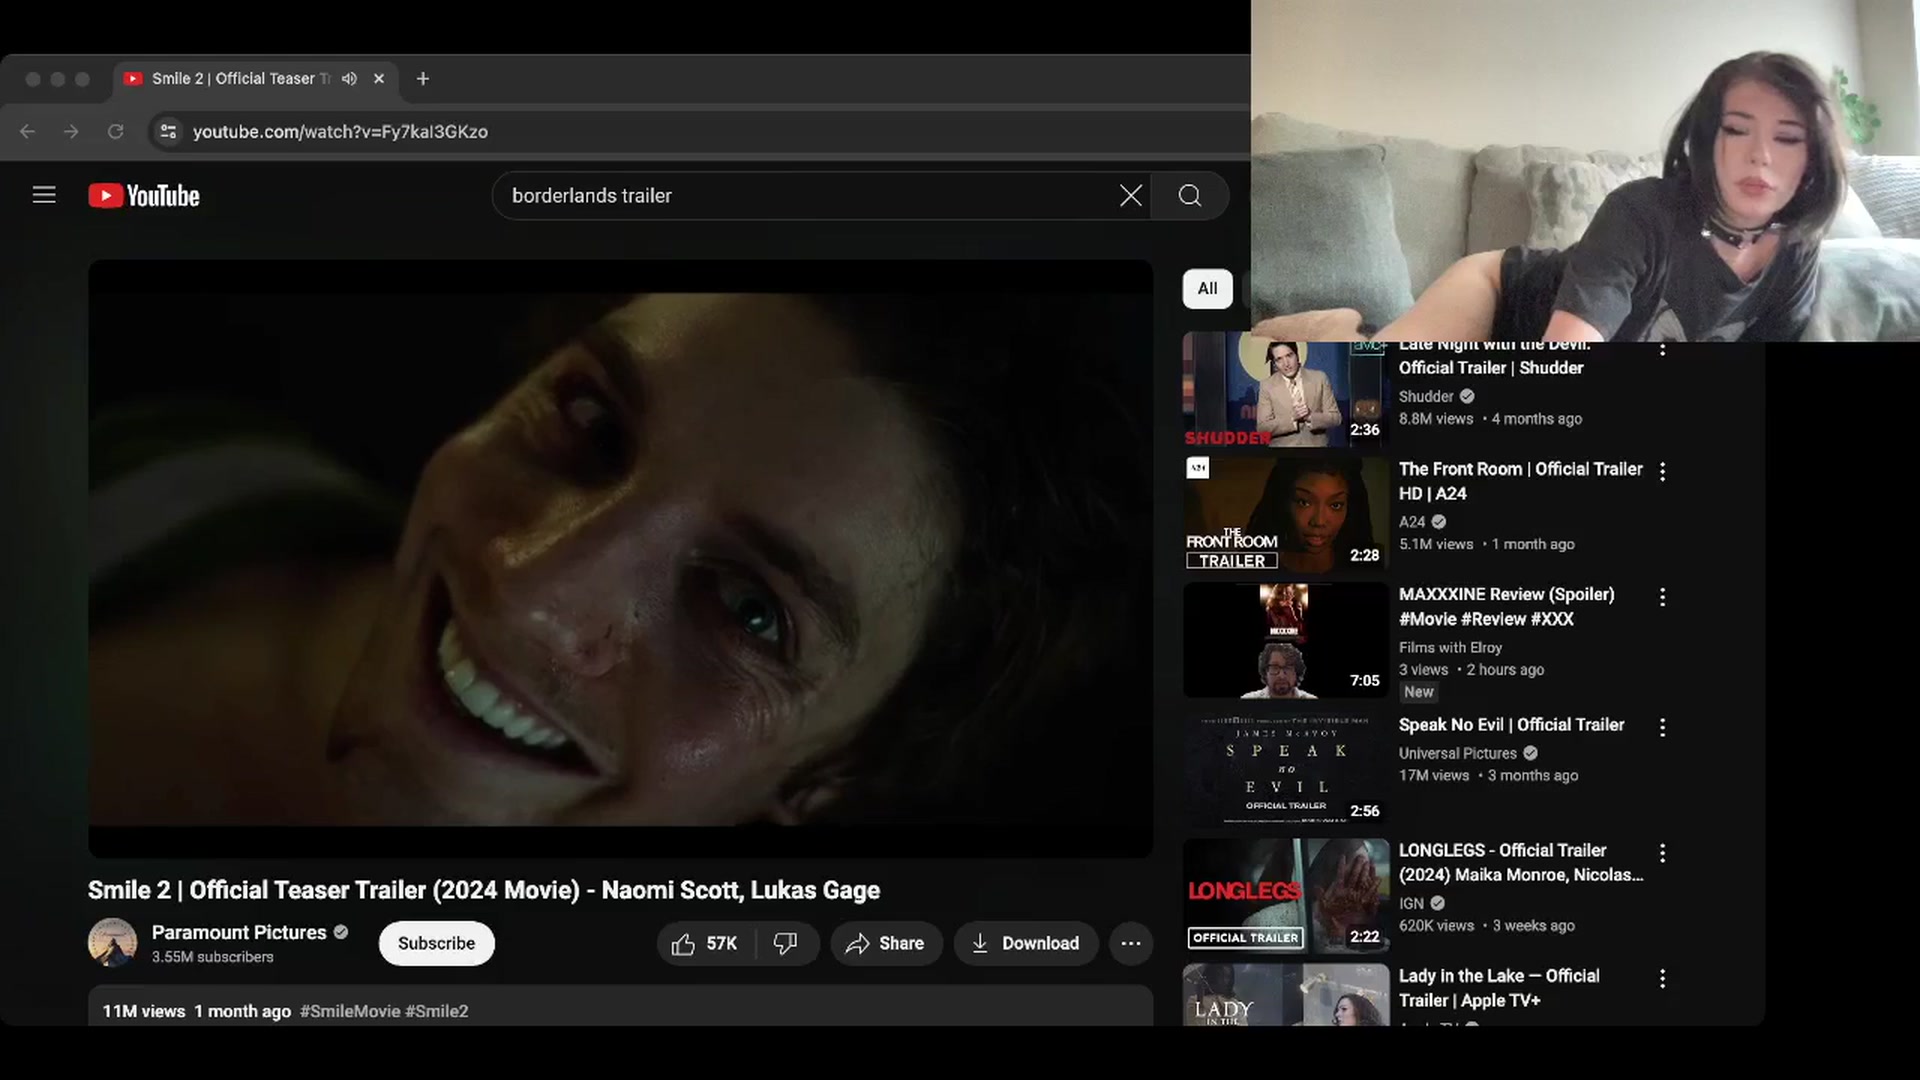Share the Smile 2 video
The image size is (1920, 1080).
[885, 943]
